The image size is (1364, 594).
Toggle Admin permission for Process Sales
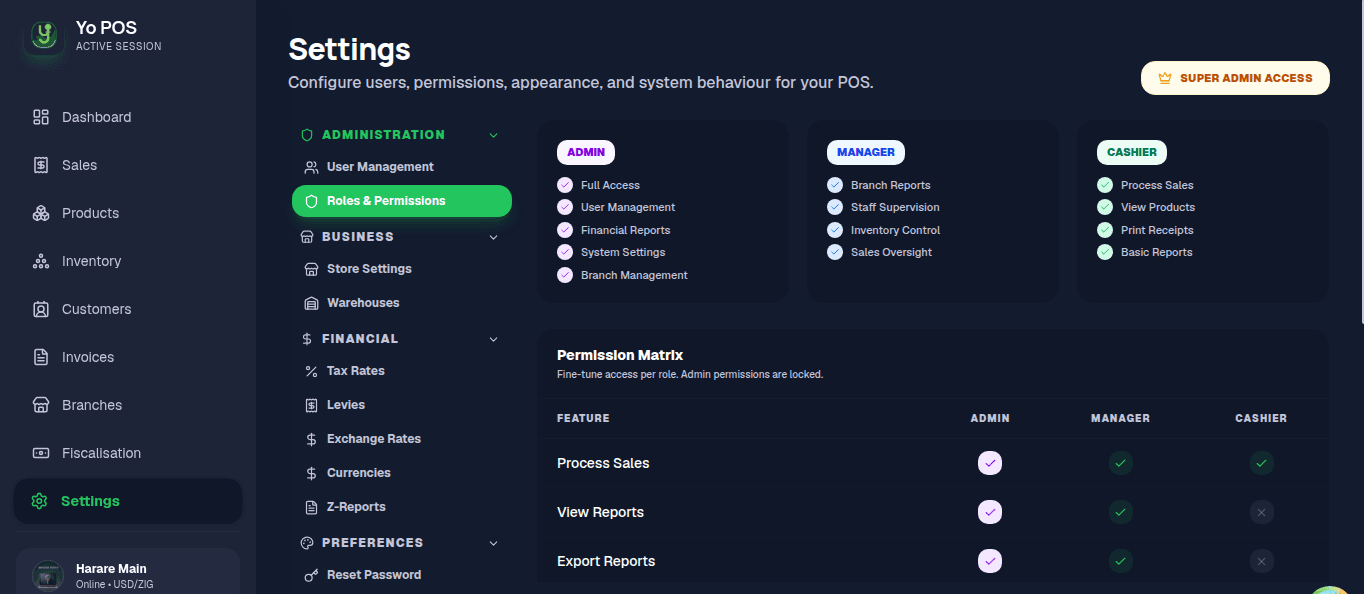click(x=990, y=463)
